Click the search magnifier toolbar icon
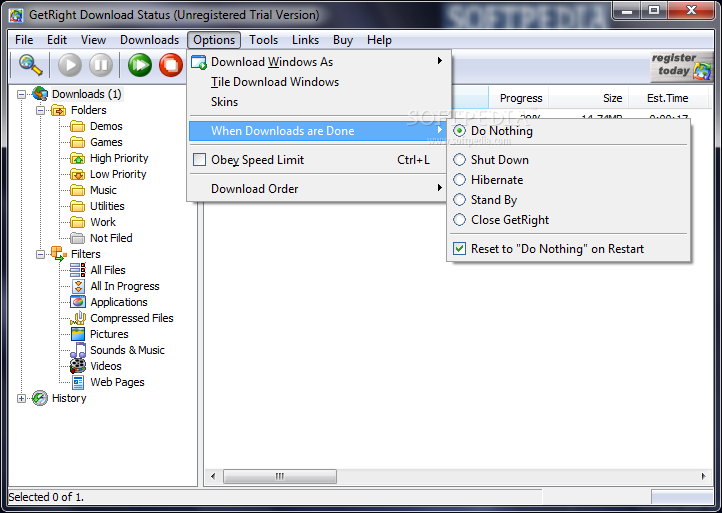The width and height of the screenshot is (722, 513). (x=30, y=64)
